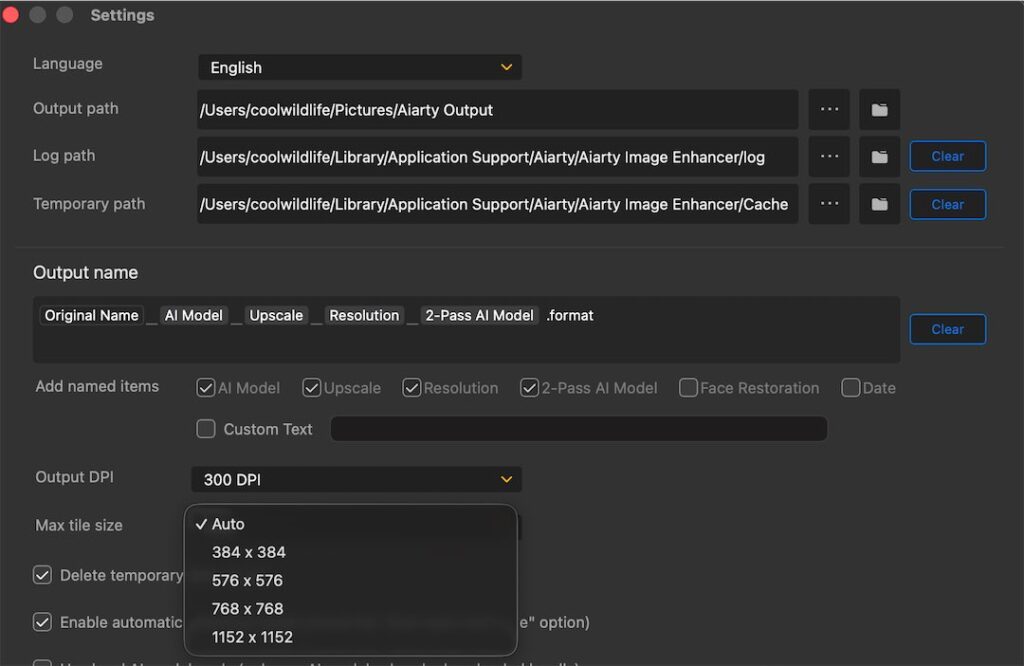Viewport: 1024px width, 666px height.
Task: Click the Output path text field
Action: [497, 110]
